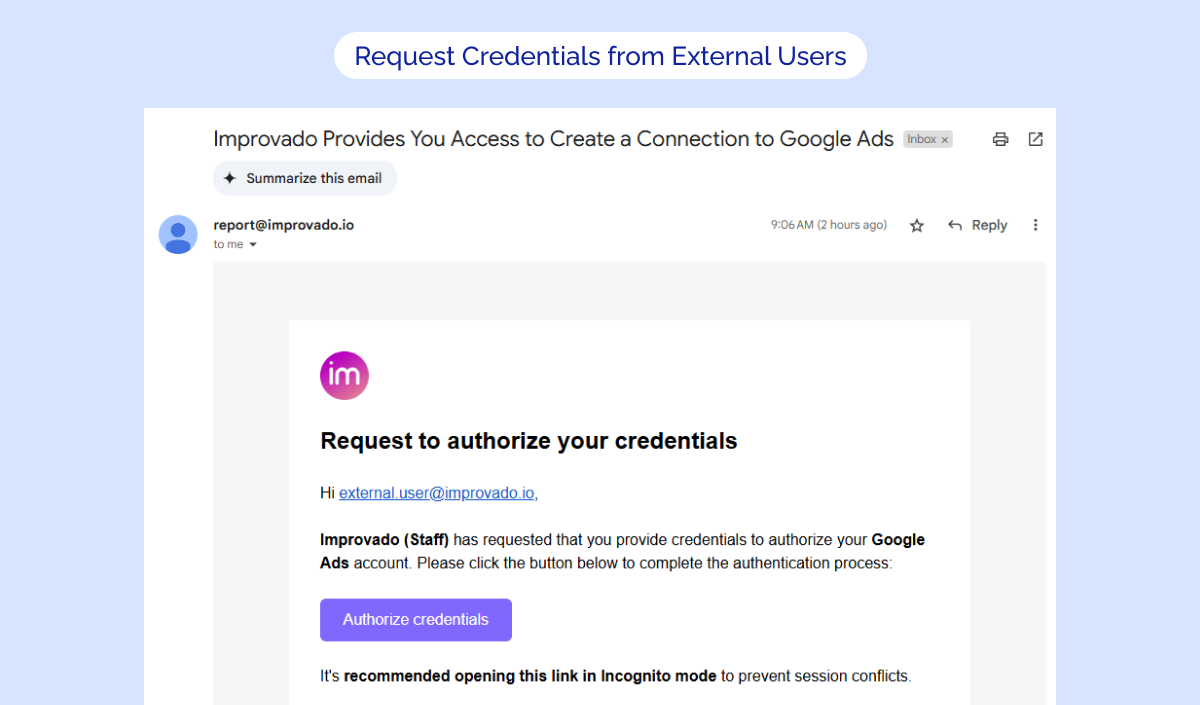Image resolution: width=1200 pixels, height=705 pixels.
Task: Click the 'Request to authorize your credentials' heading
Action: click(528, 441)
